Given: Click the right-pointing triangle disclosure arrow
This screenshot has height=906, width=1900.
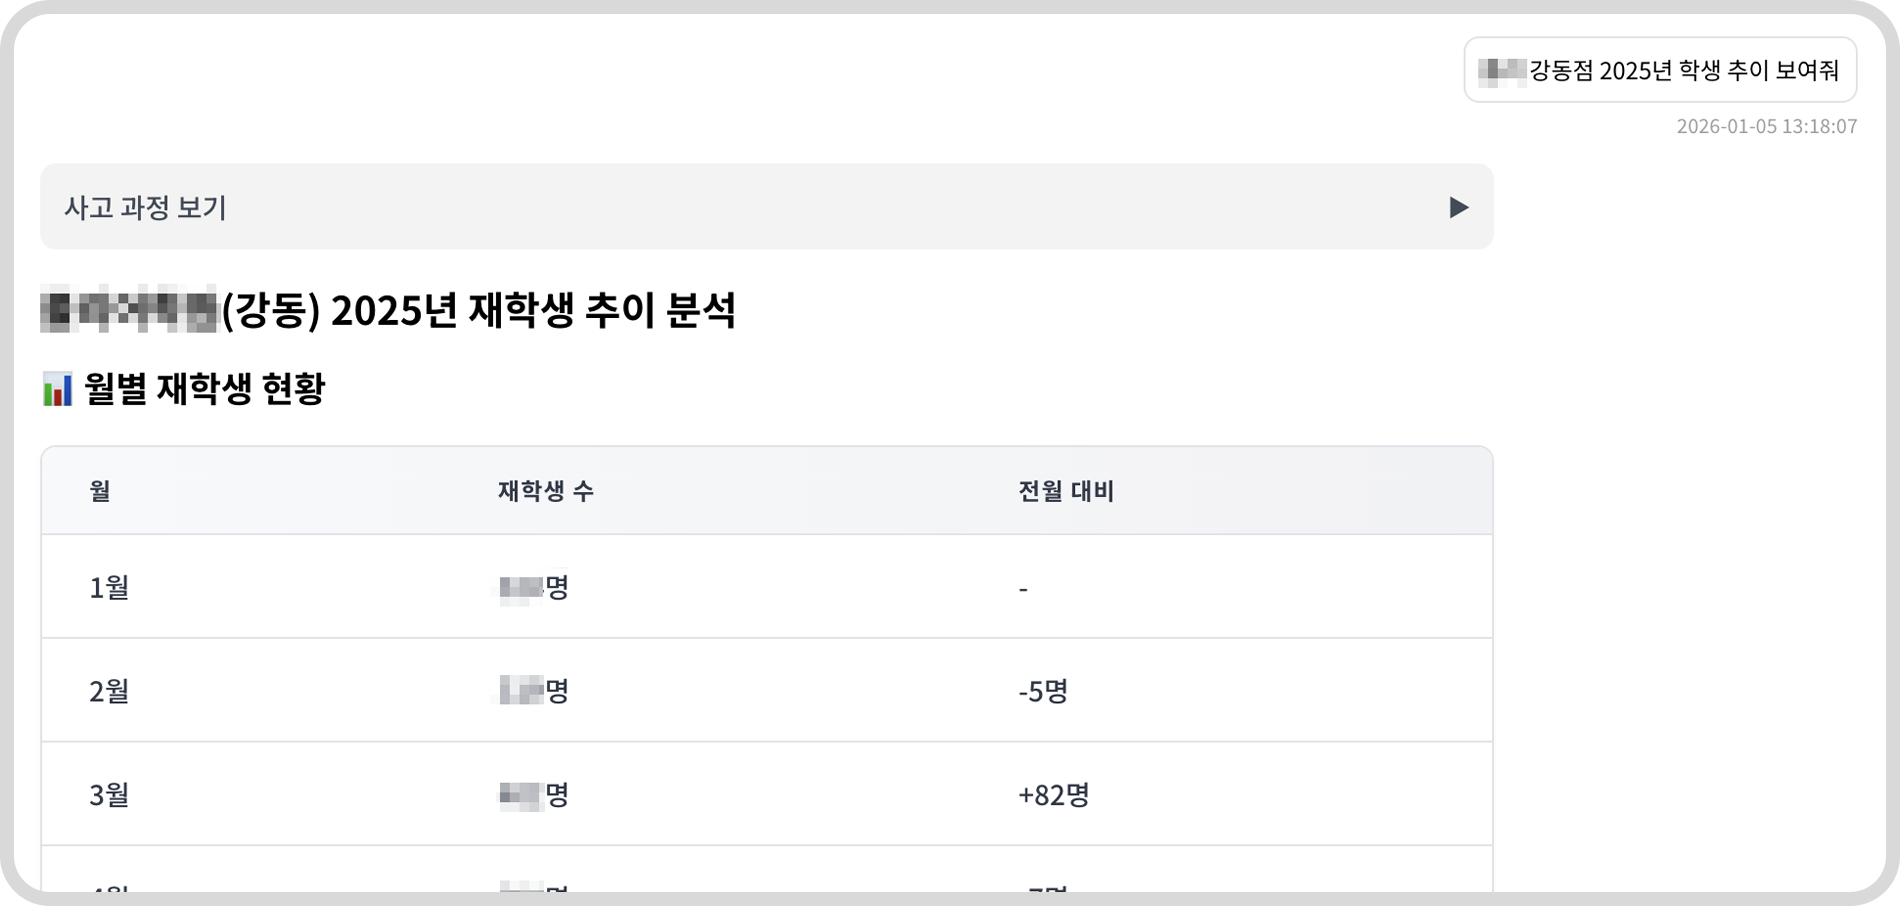Looking at the screenshot, I should pos(1461,207).
